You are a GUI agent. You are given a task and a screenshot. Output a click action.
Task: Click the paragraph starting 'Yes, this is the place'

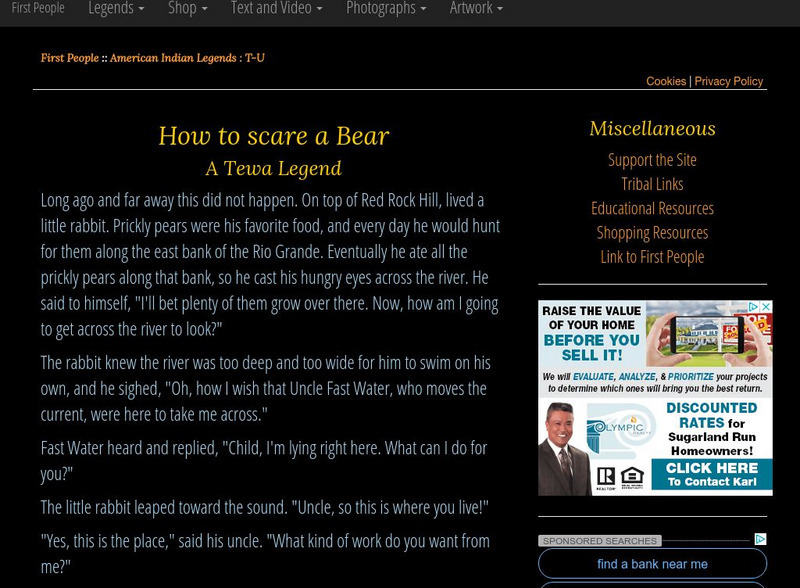(x=265, y=554)
